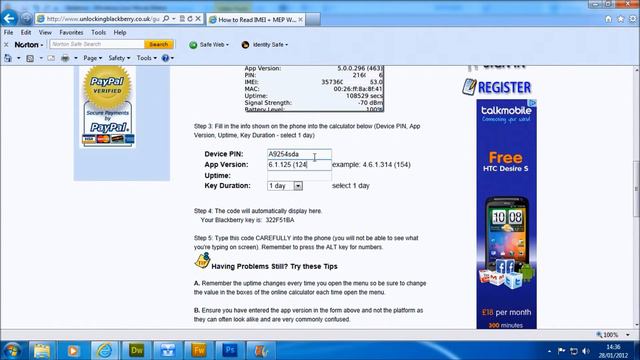Click the Secure Payments by PayPal badge
640x360 pixels.
tap(108, 124)
